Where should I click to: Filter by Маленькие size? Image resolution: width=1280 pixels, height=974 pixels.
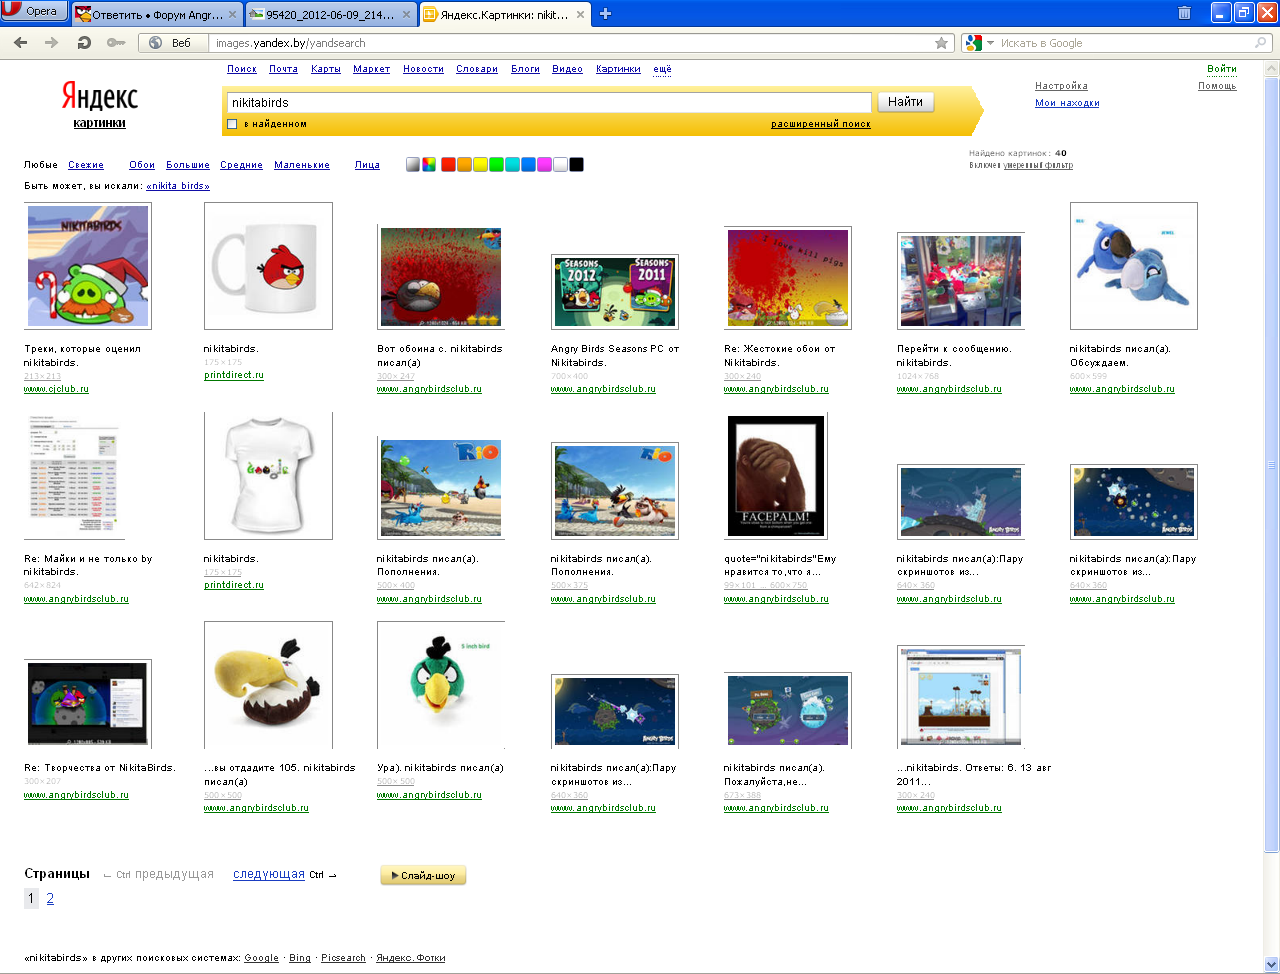(x=302, y=165)
